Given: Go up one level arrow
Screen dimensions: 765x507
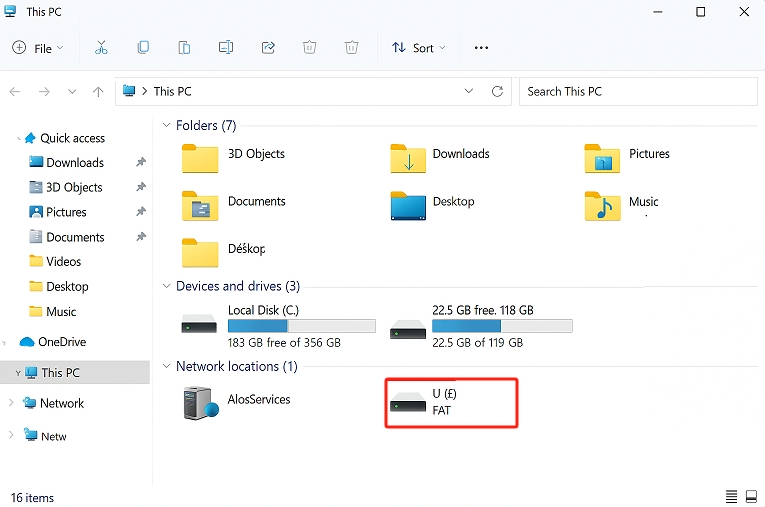Looking at the screenshot, I should [98, 91].
